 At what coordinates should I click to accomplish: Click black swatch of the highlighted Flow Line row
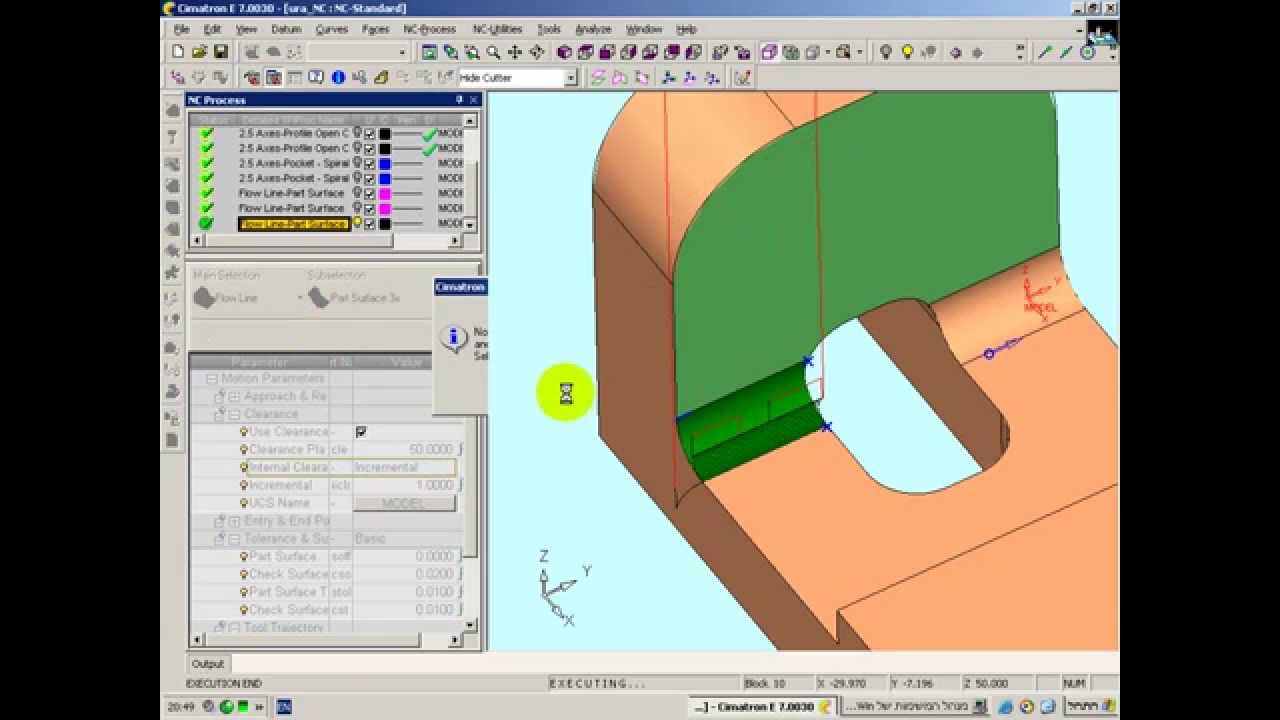click(384, 223)
